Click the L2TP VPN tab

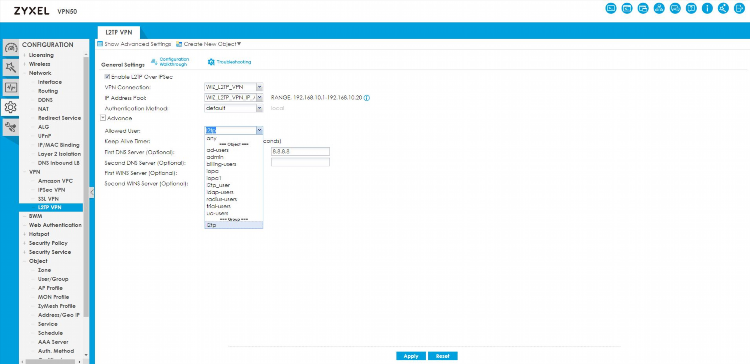[x=119, y=33]
